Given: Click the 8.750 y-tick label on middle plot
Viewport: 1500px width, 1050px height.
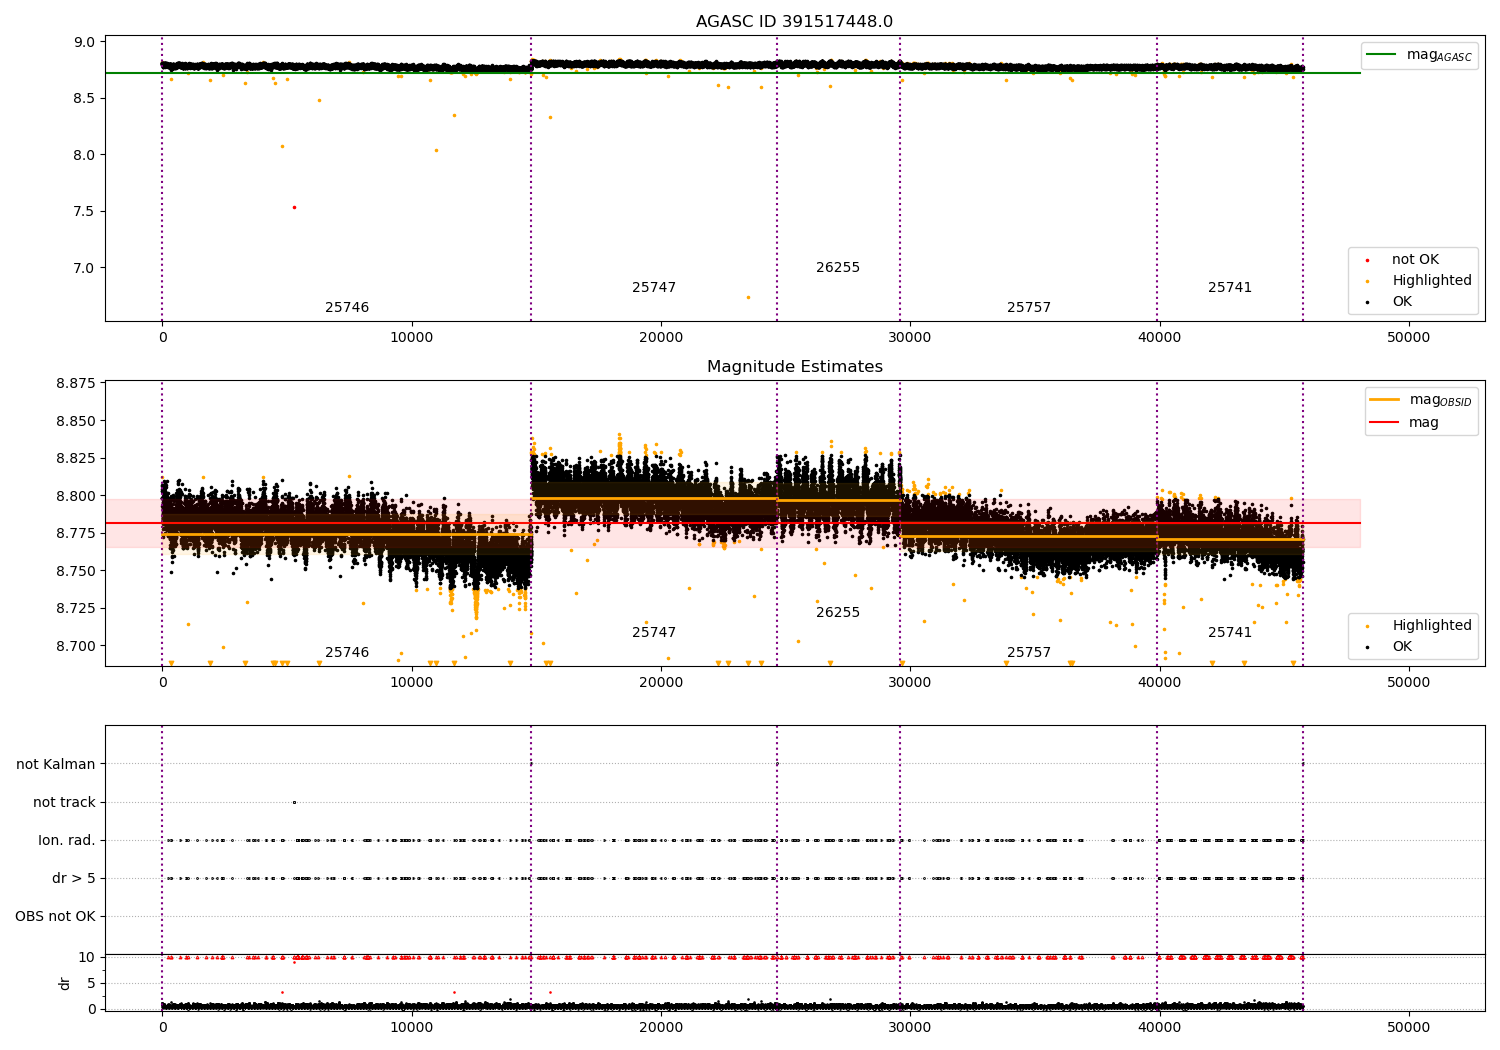Looking at the screenshot, I should click(x=76, y=571).
